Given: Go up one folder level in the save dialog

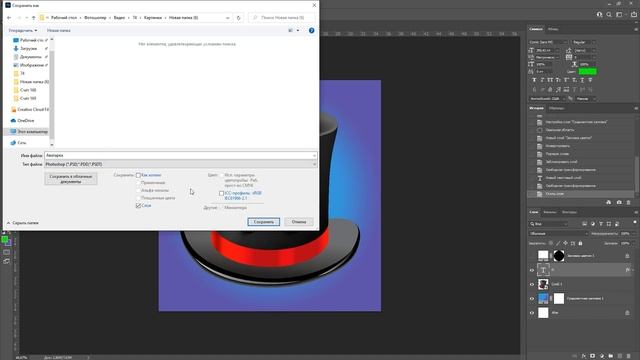Looking at the screenshot, I should [x=33, y=18].
